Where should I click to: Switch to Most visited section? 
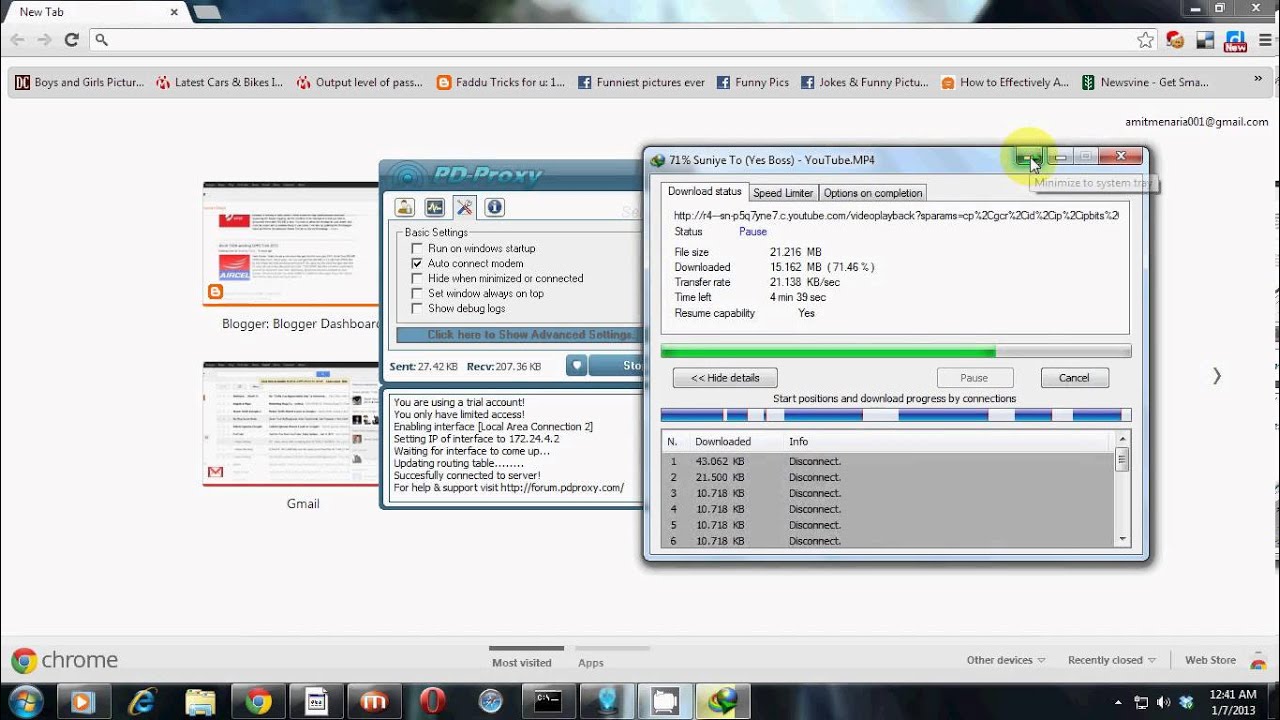coord(521,662)
